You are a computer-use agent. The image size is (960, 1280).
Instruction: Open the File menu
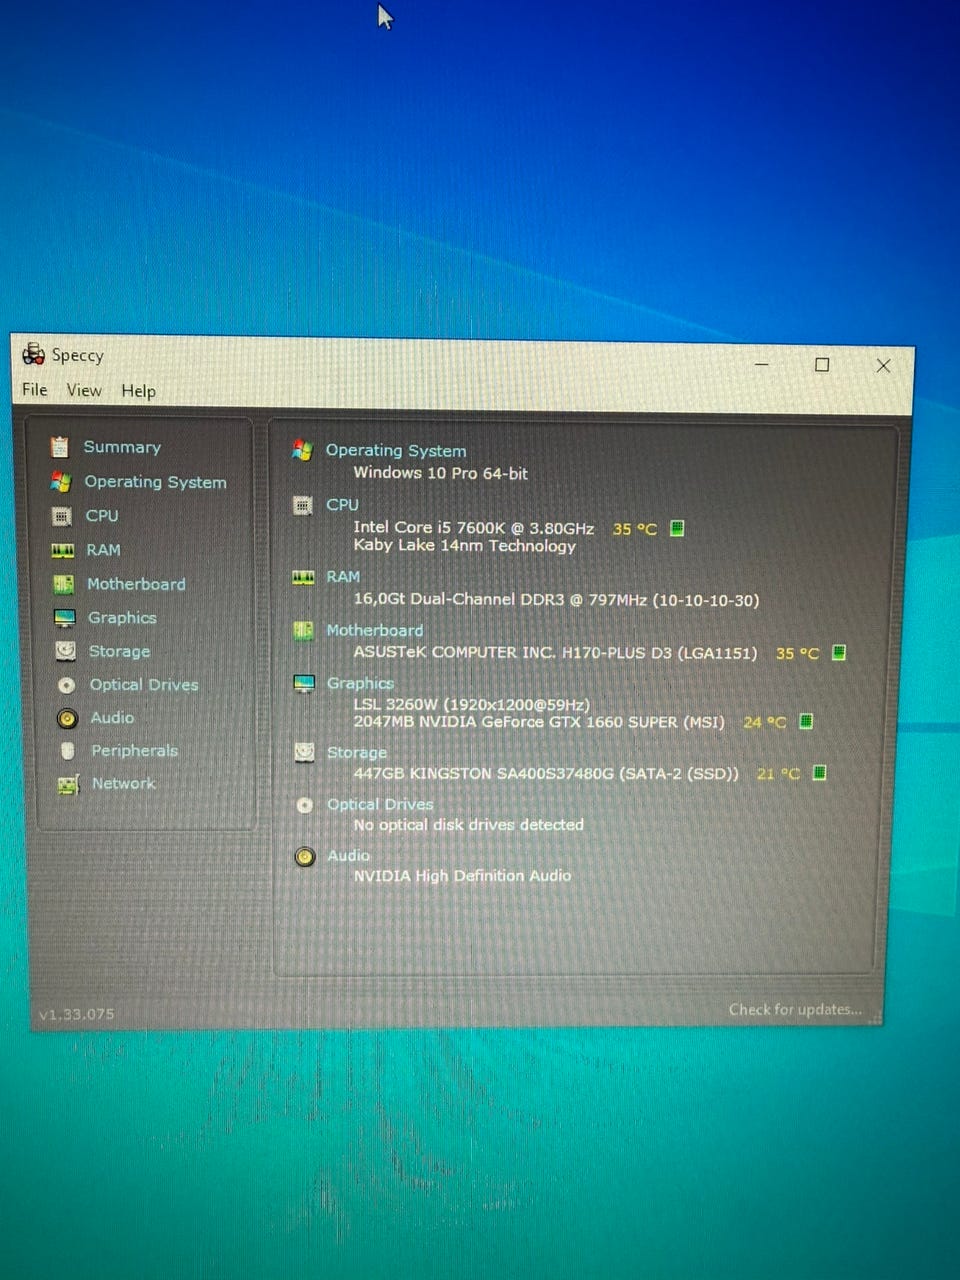click(35, 389)
